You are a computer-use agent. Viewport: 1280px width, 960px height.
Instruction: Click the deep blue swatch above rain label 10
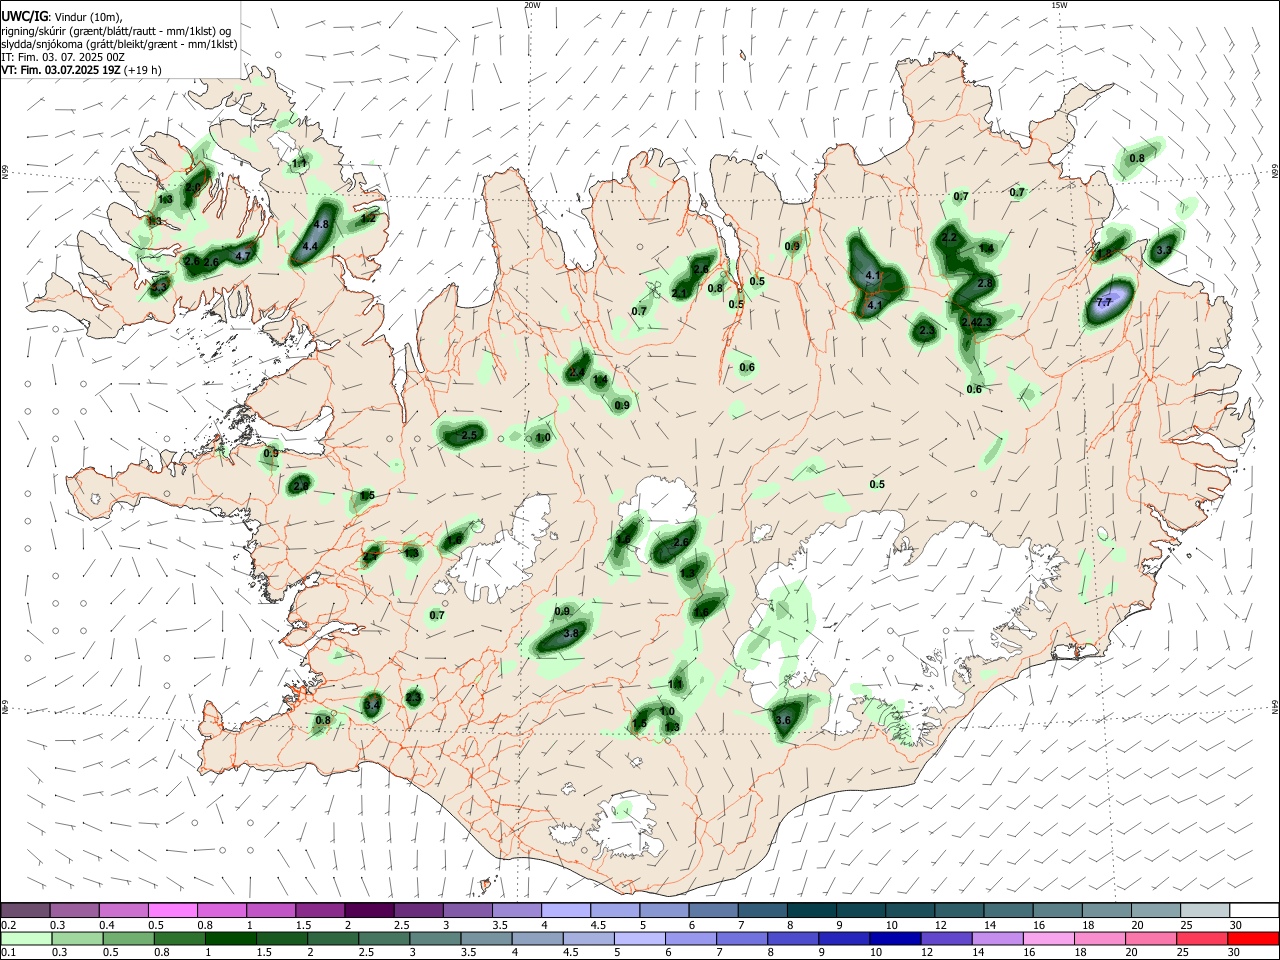tap(894, 938)
